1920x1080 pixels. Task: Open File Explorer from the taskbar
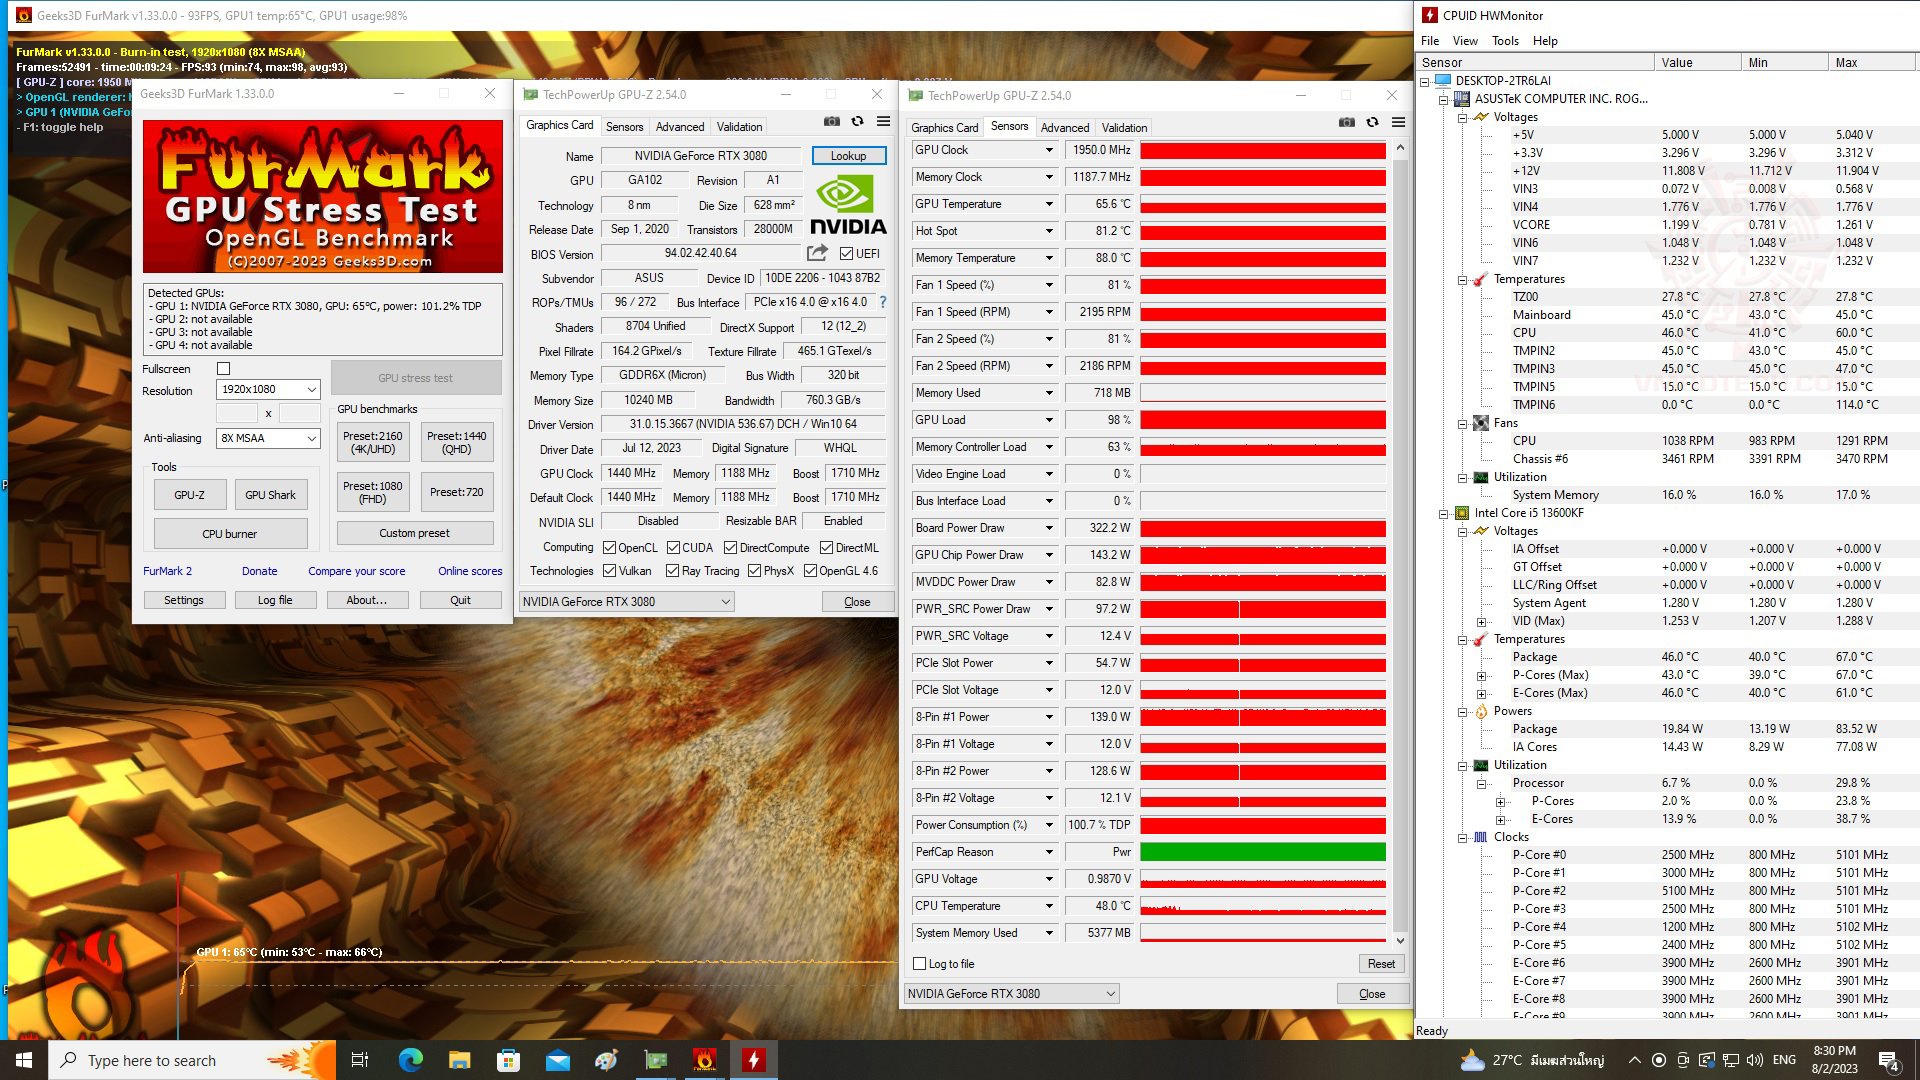459,1060
